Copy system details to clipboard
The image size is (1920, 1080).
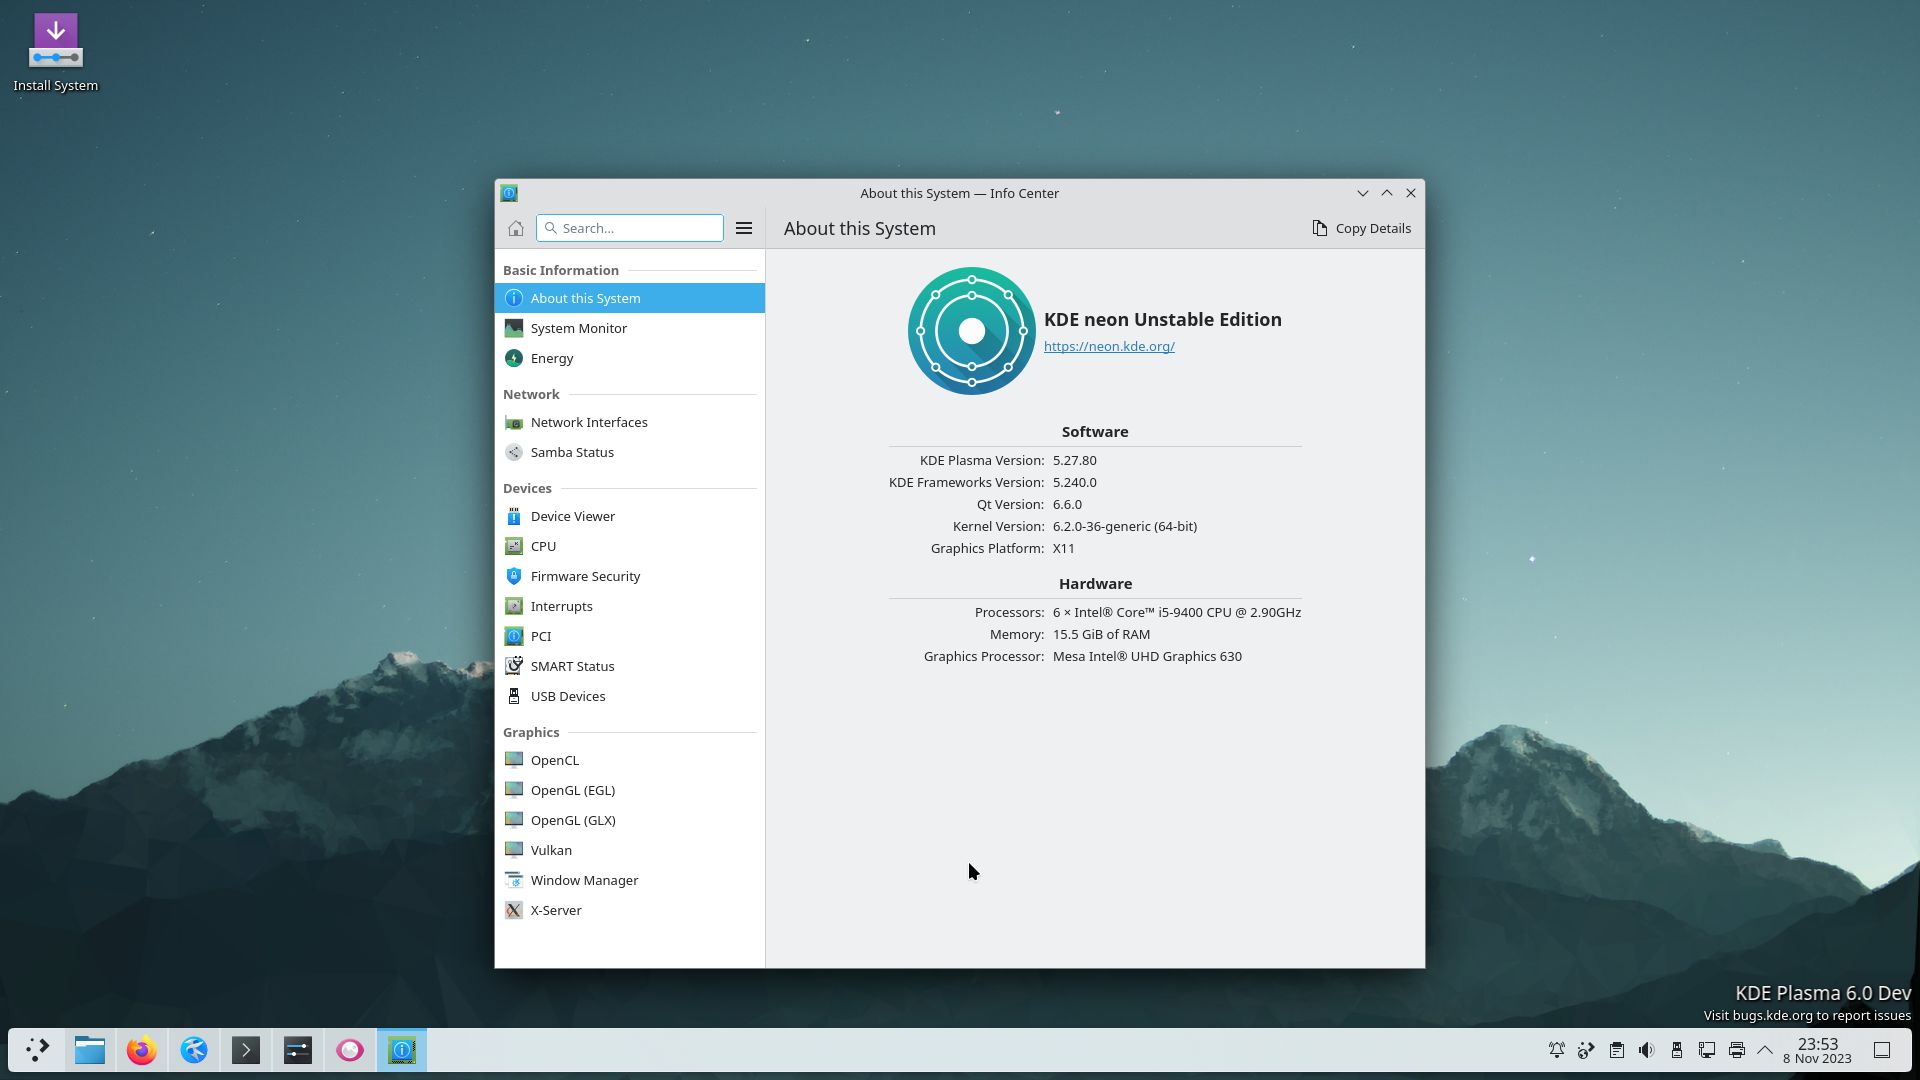pyautogui.click(x=1362, y=228)
